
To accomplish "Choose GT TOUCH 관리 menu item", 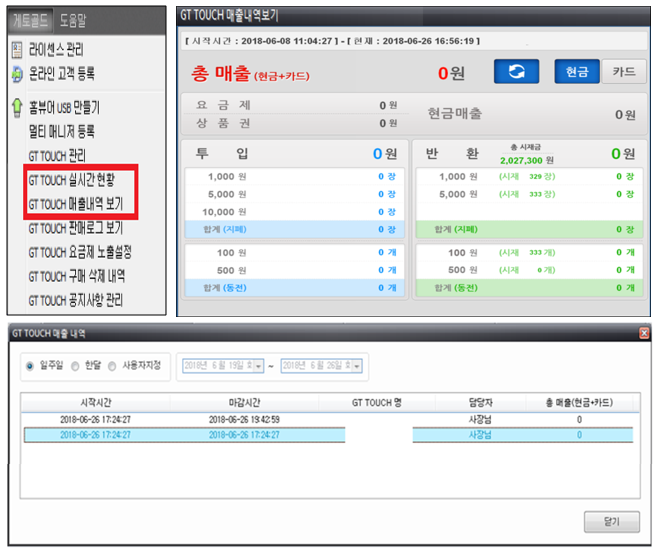I will 57,156.
